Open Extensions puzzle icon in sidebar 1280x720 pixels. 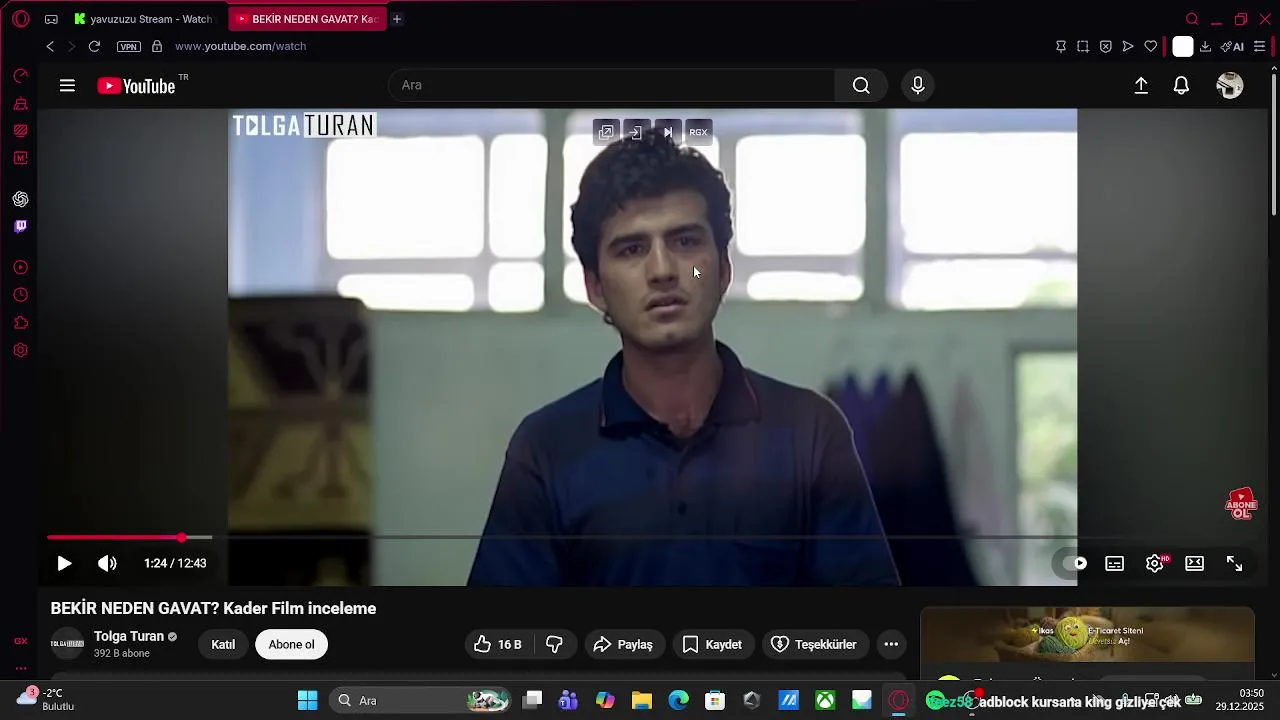[20, 323]
